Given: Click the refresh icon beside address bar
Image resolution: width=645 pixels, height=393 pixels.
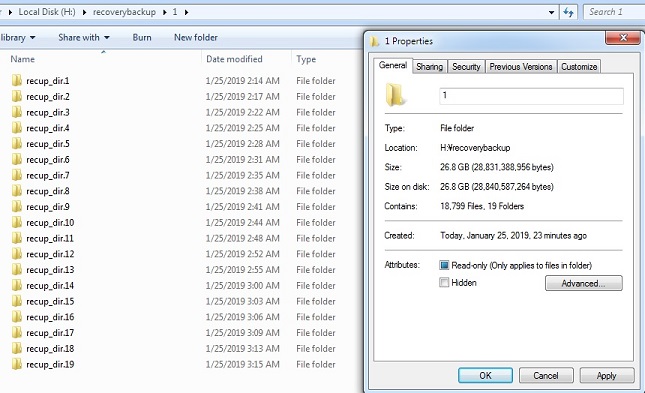Looking at the screenshot, I should [568, 12].
